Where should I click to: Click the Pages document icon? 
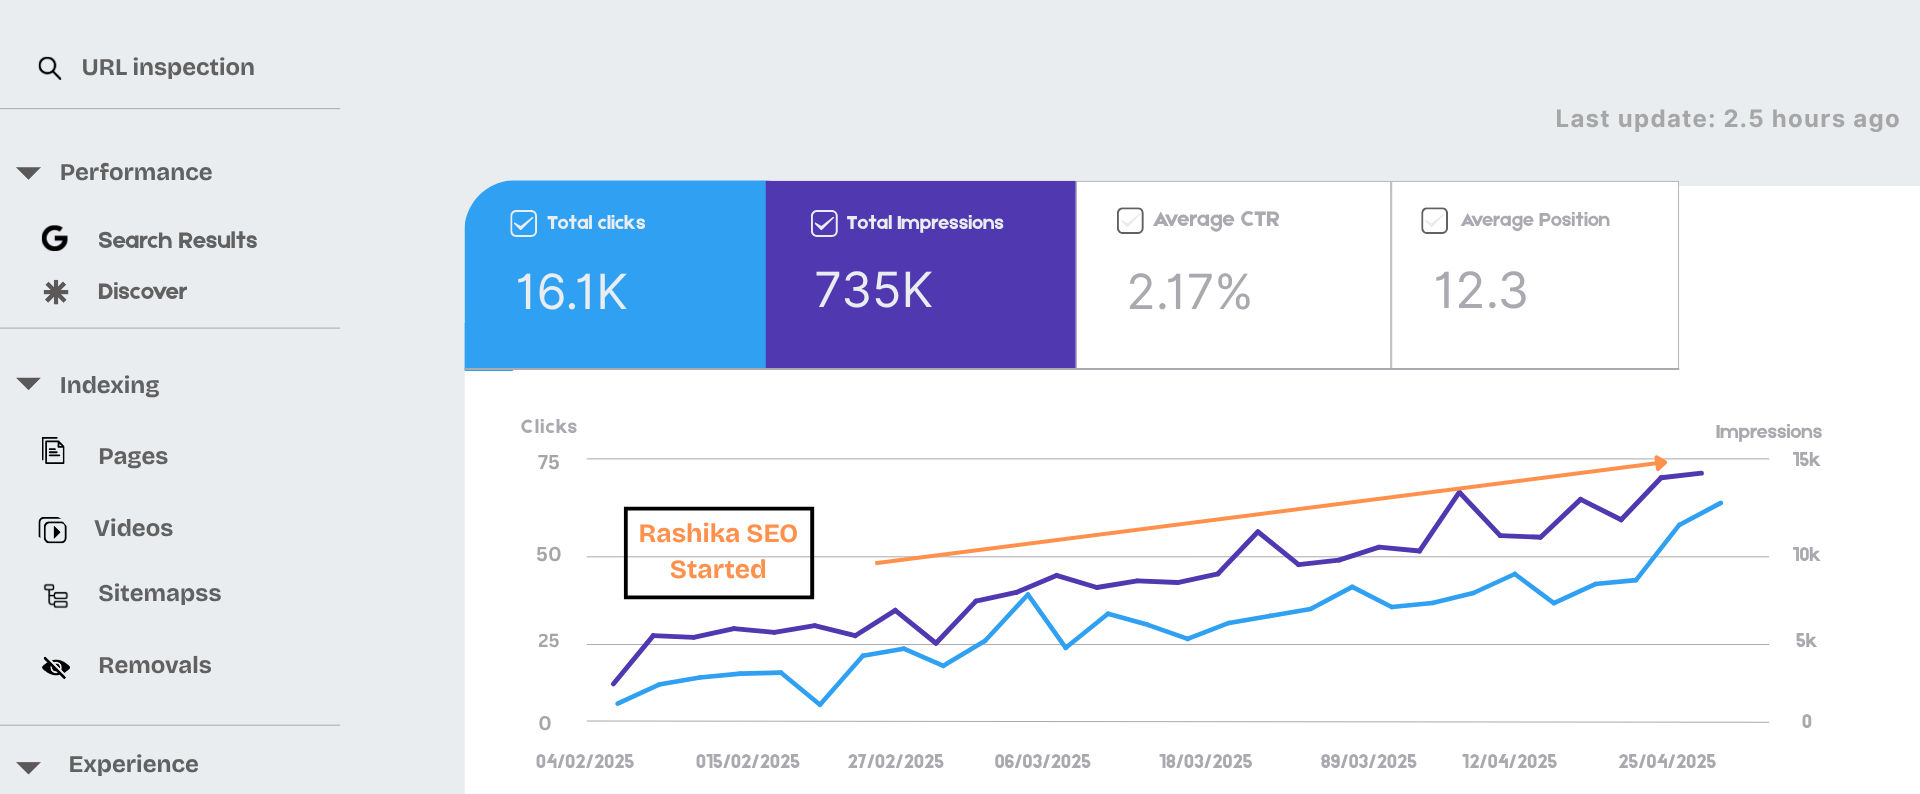54,452
